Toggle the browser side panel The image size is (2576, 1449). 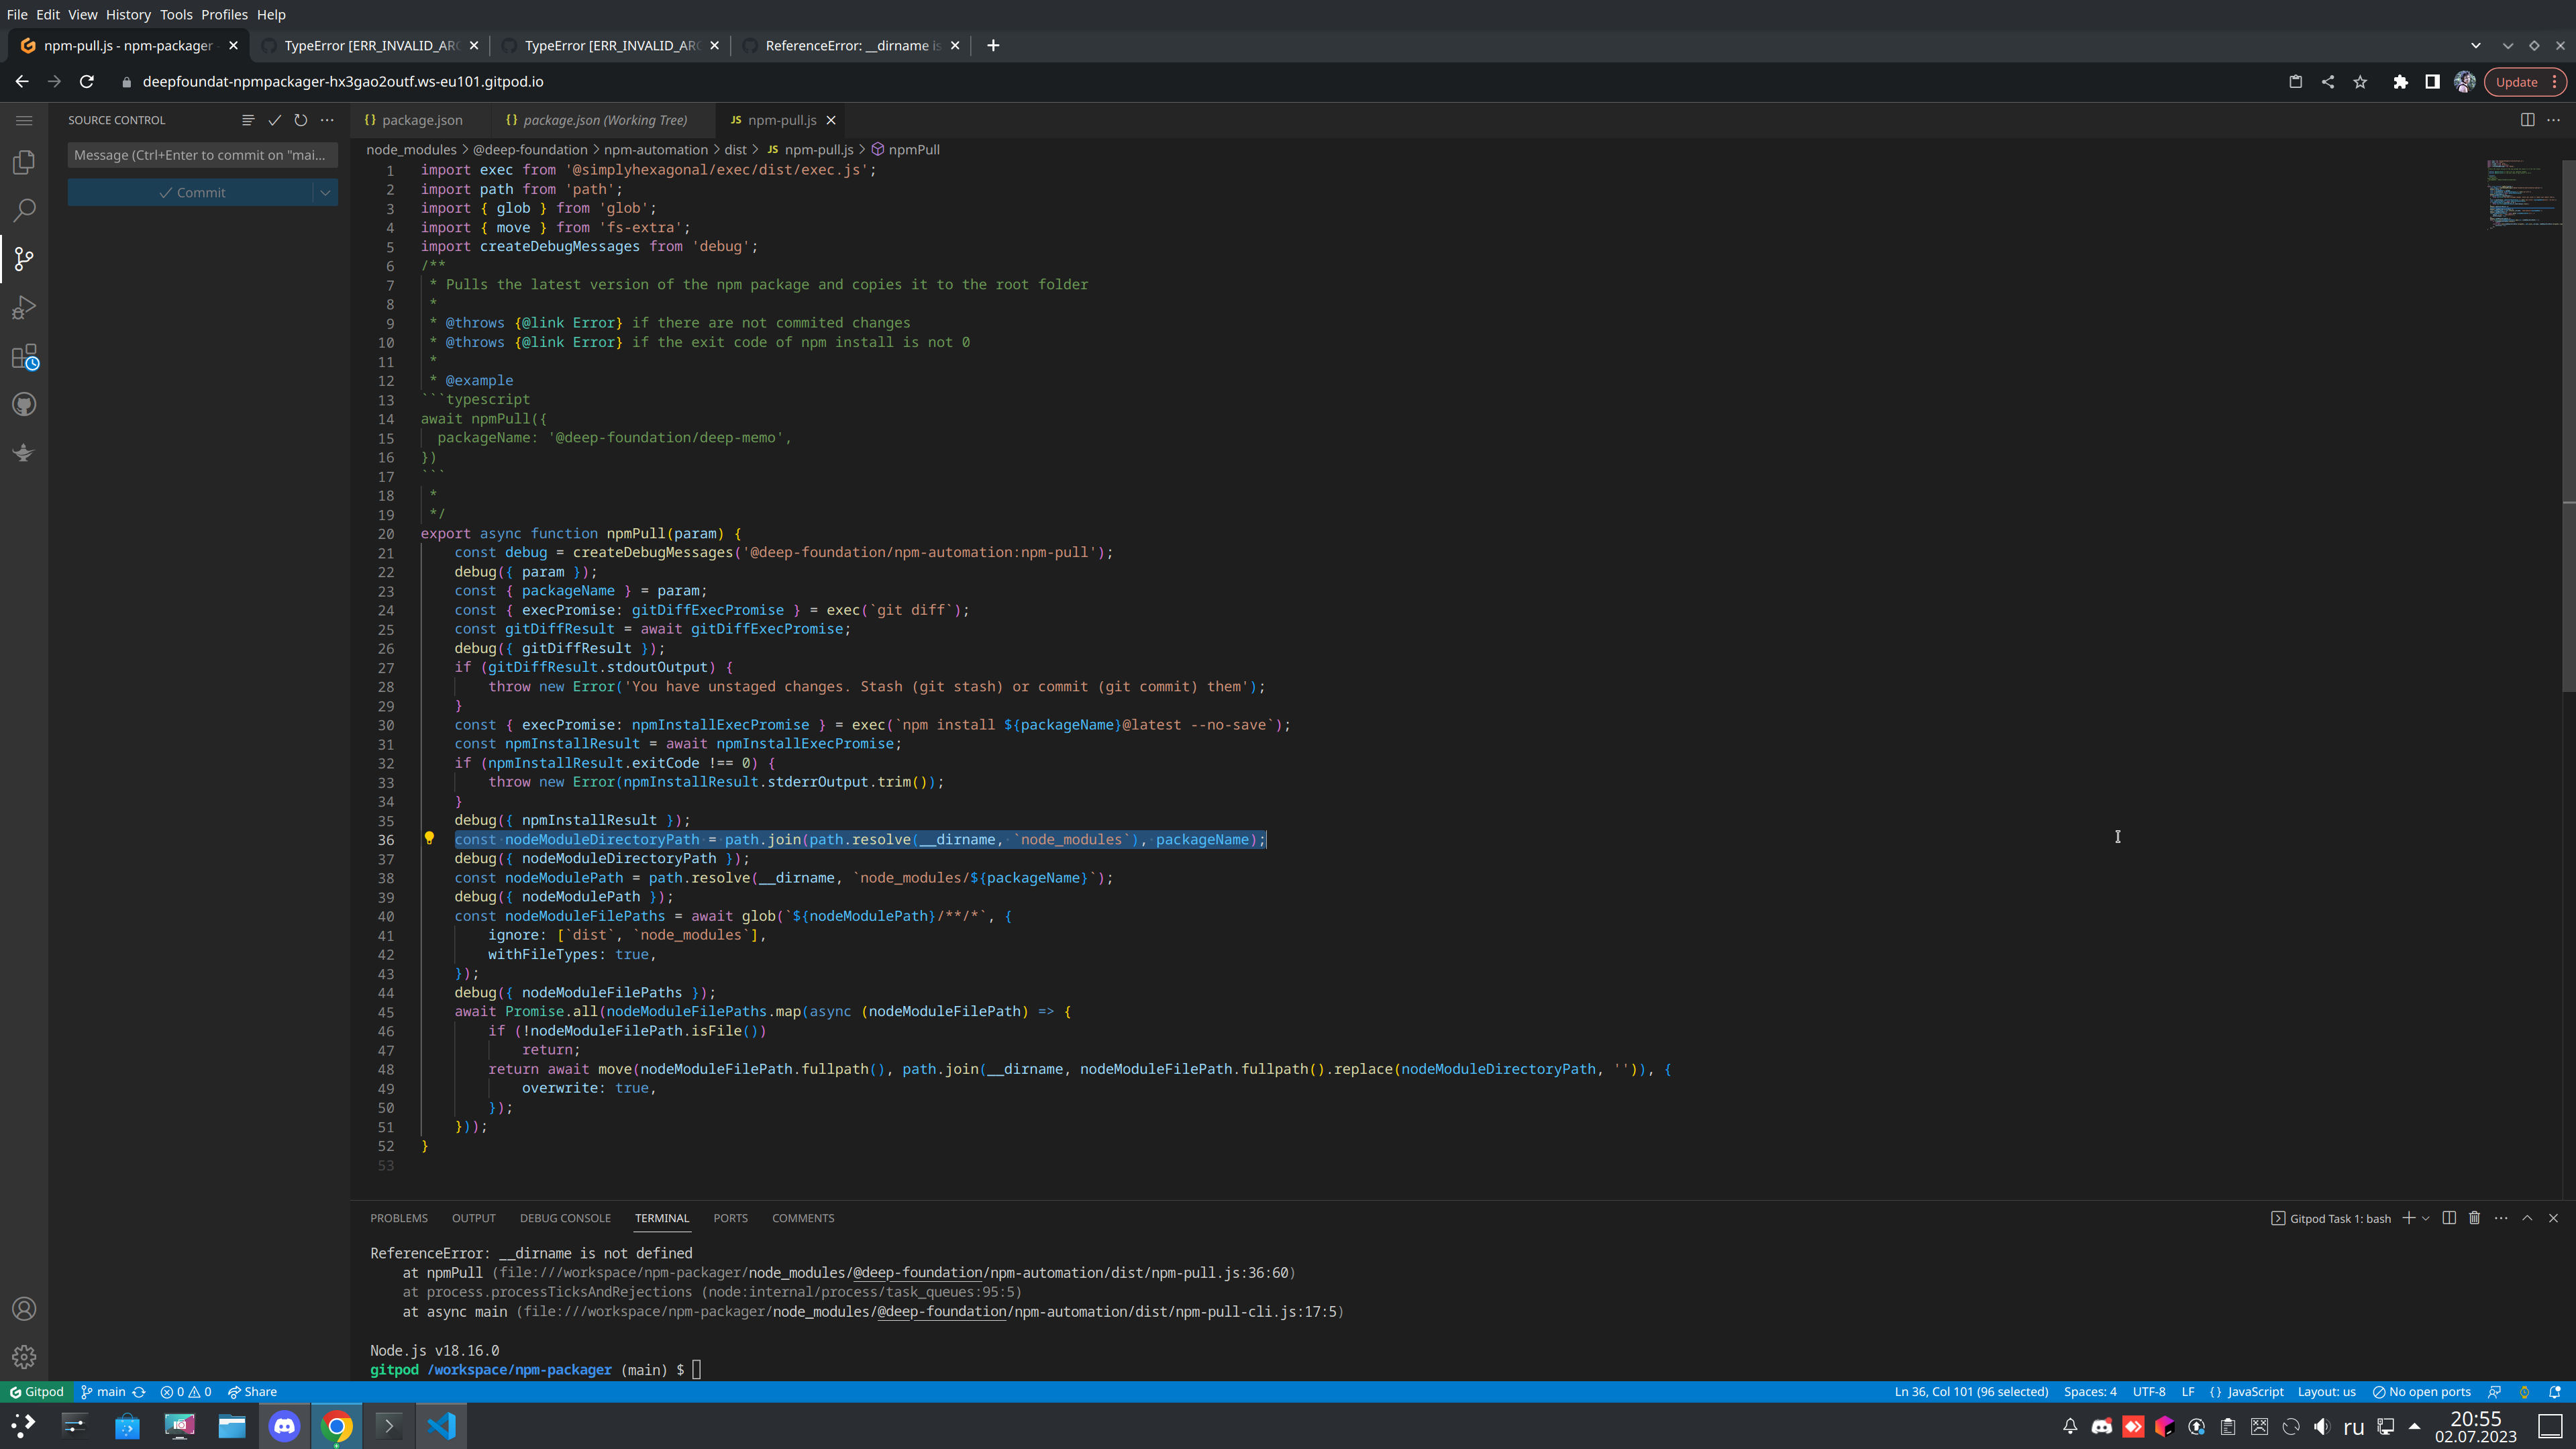click(2433, 82)
